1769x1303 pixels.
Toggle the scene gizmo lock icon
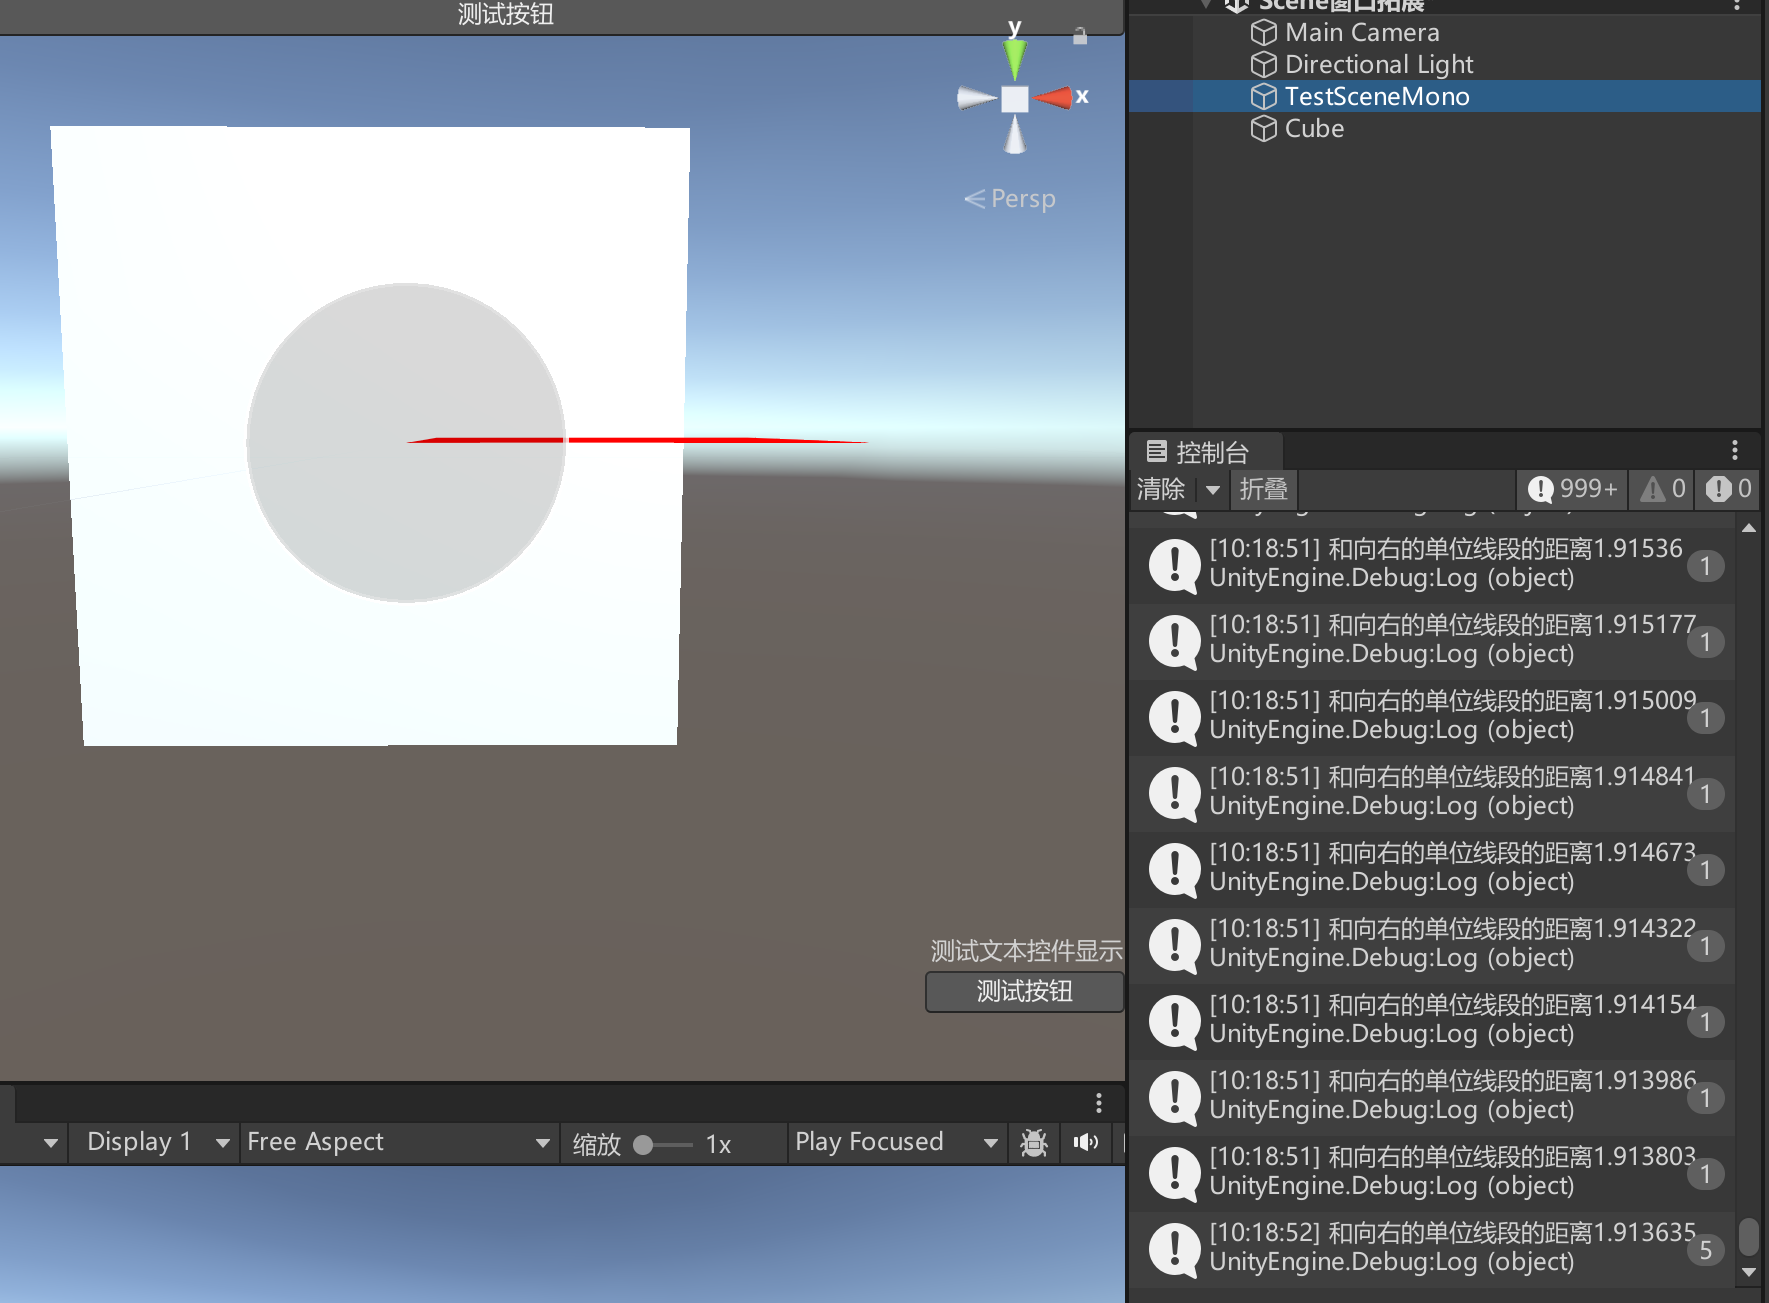coord(1080,36)
